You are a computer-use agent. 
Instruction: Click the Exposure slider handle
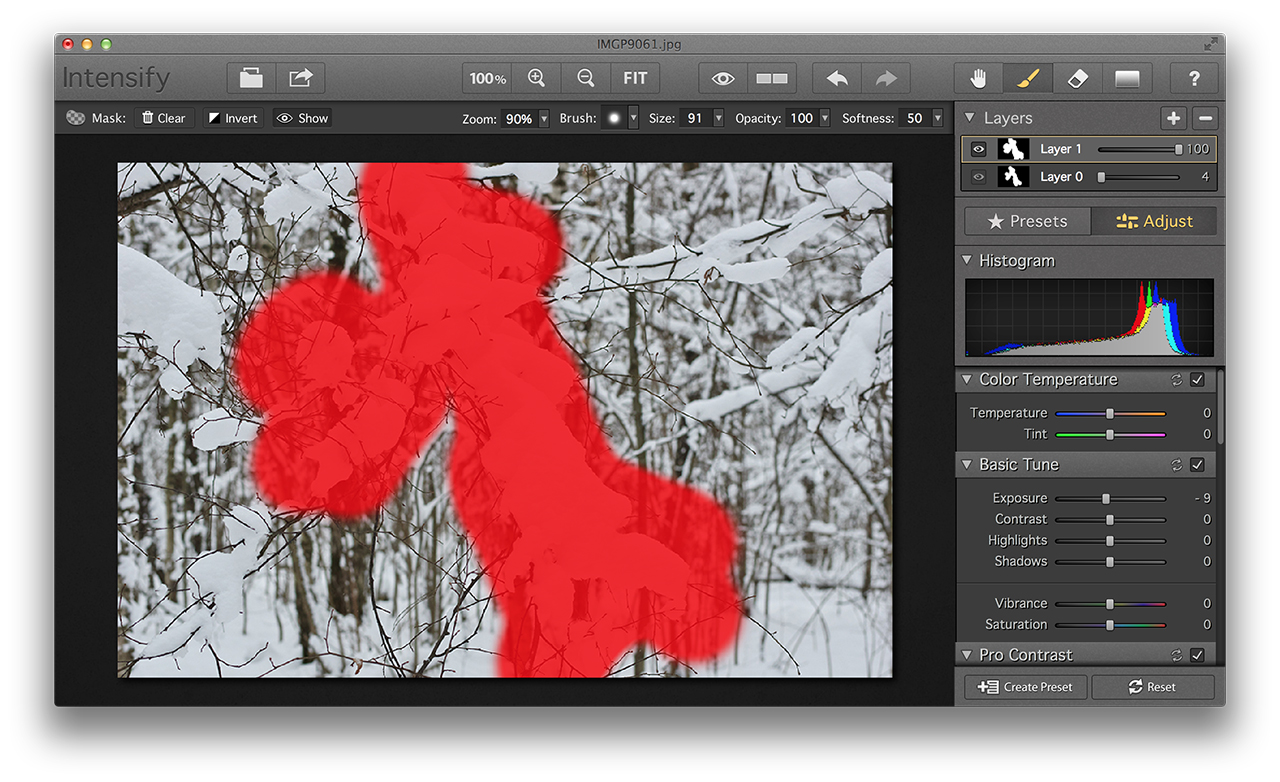[1106, 498]
